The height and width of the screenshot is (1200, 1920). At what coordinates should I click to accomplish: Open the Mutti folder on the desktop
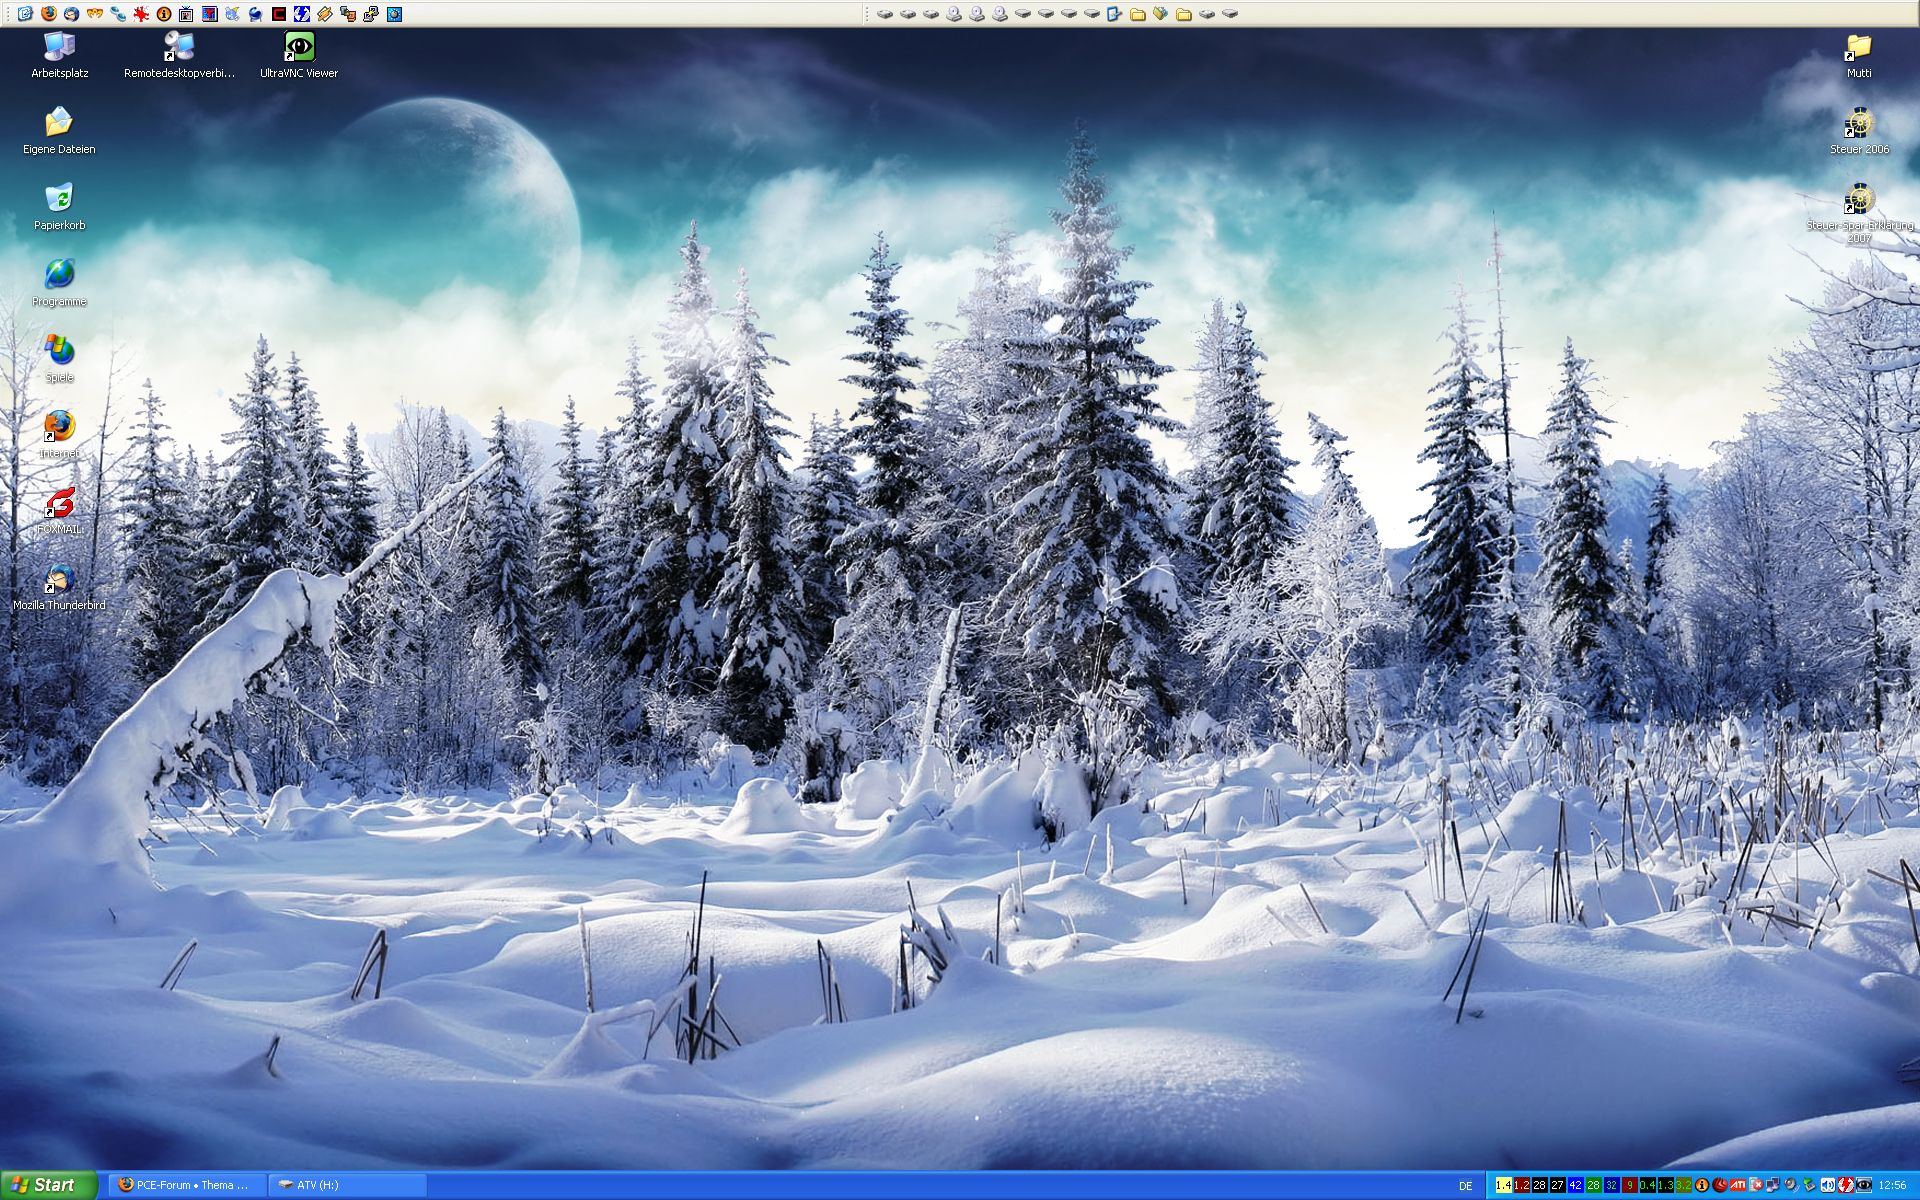(1858, 48)
